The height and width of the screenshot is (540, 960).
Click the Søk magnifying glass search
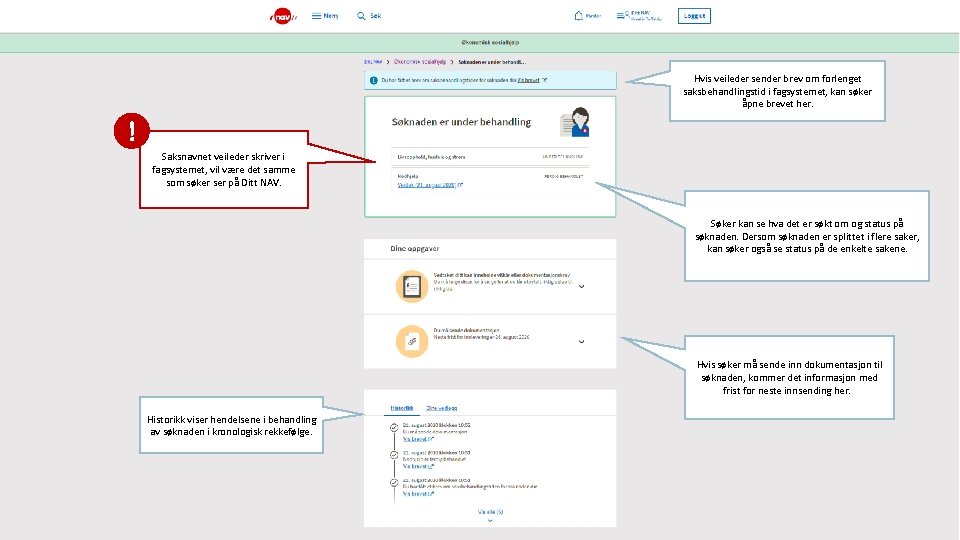(369, 16)
